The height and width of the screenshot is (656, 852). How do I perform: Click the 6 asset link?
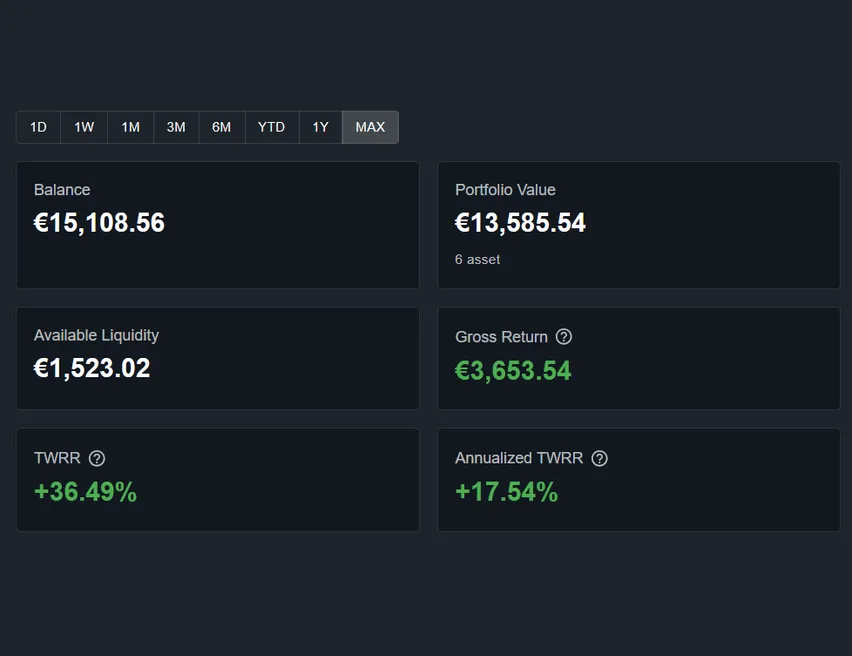pos(477,259)
